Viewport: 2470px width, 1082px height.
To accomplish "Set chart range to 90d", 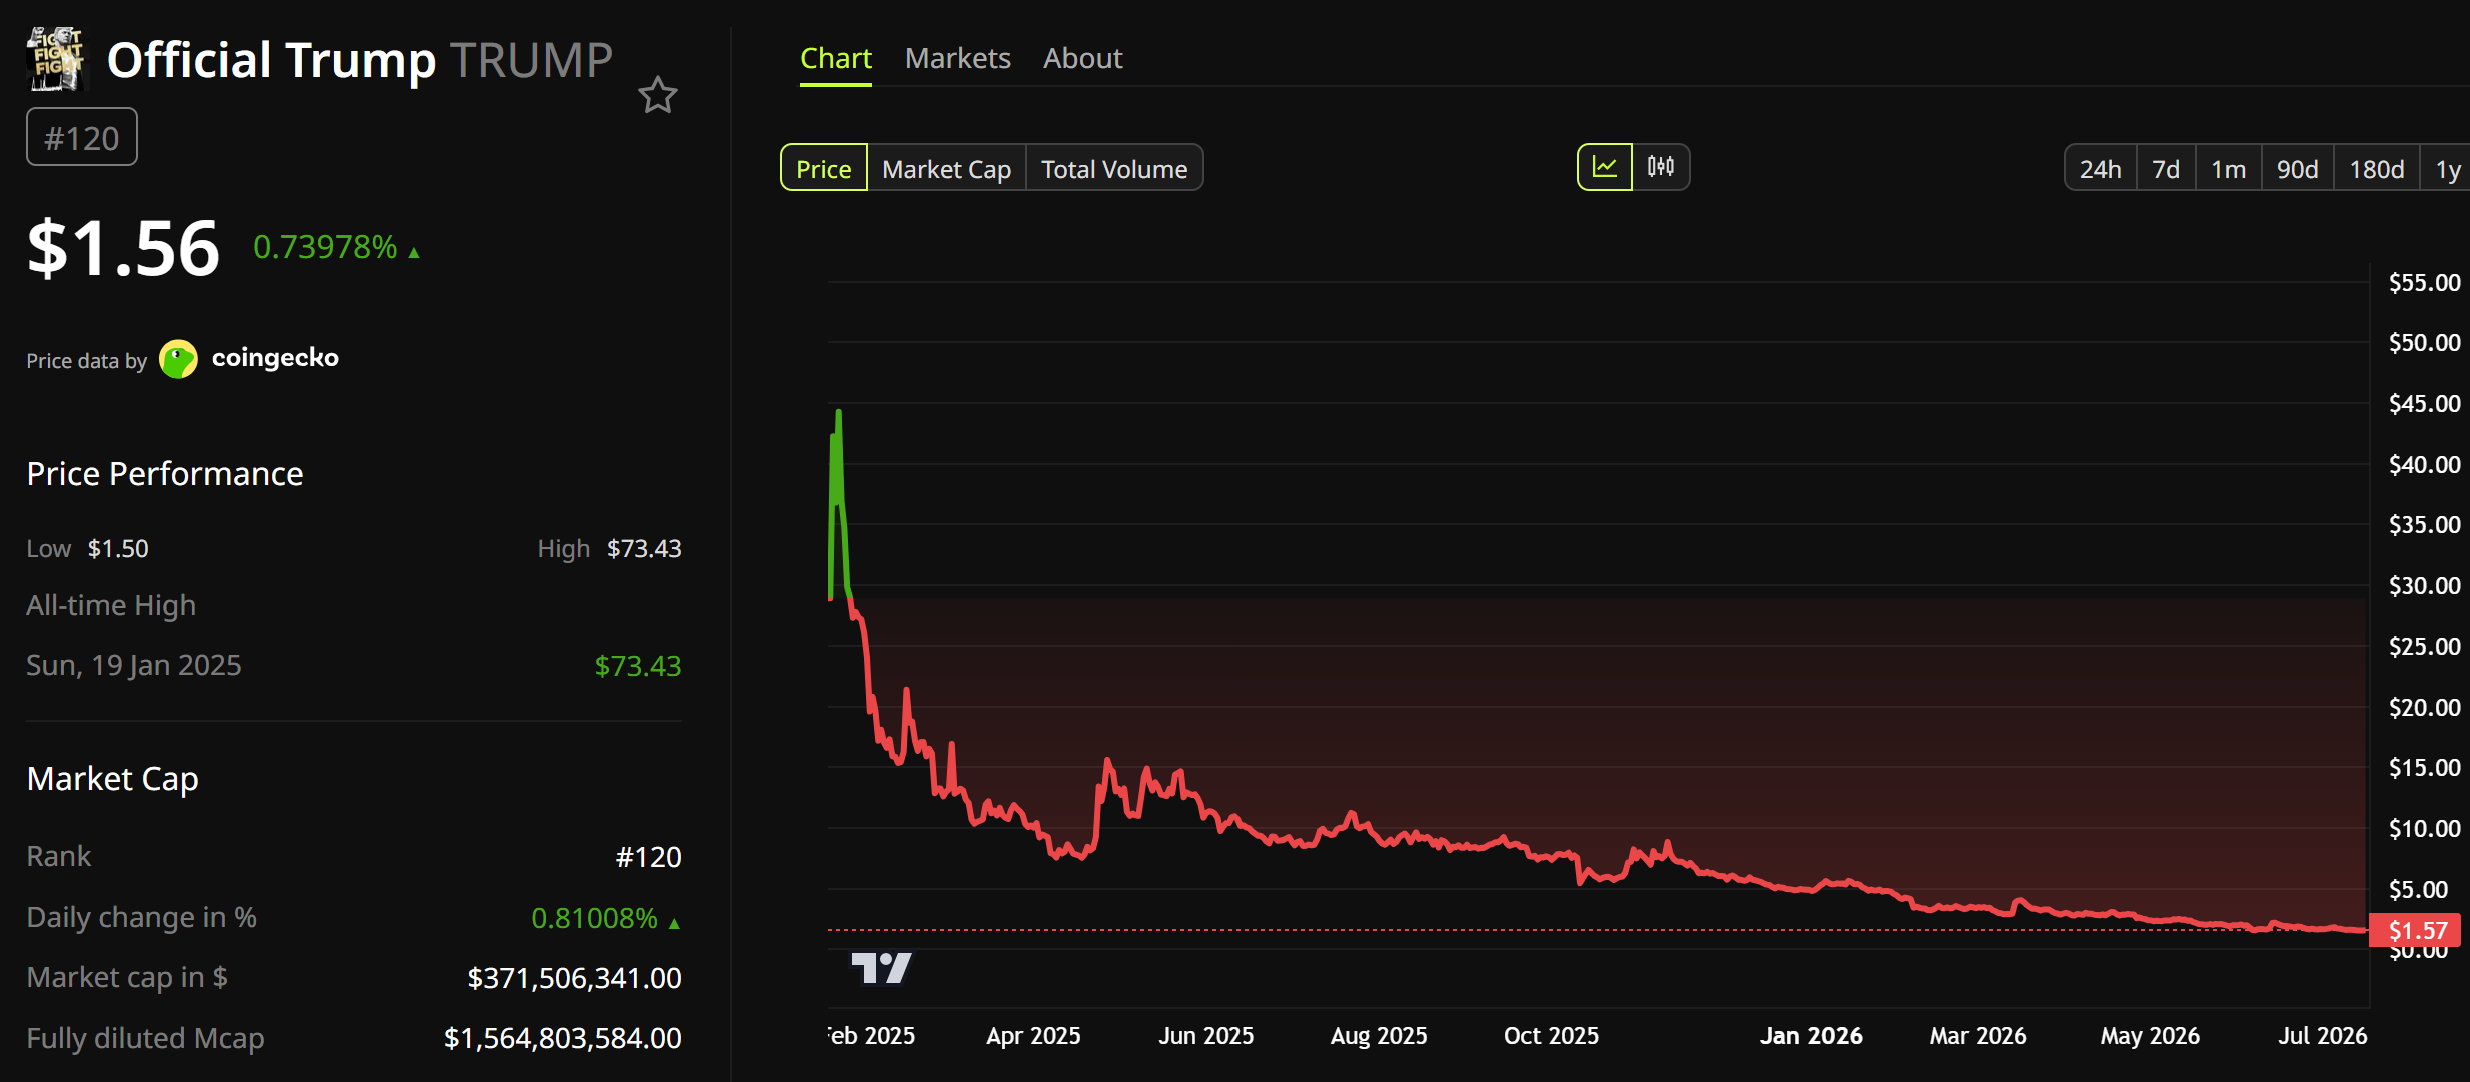I will click(2298, 168).
